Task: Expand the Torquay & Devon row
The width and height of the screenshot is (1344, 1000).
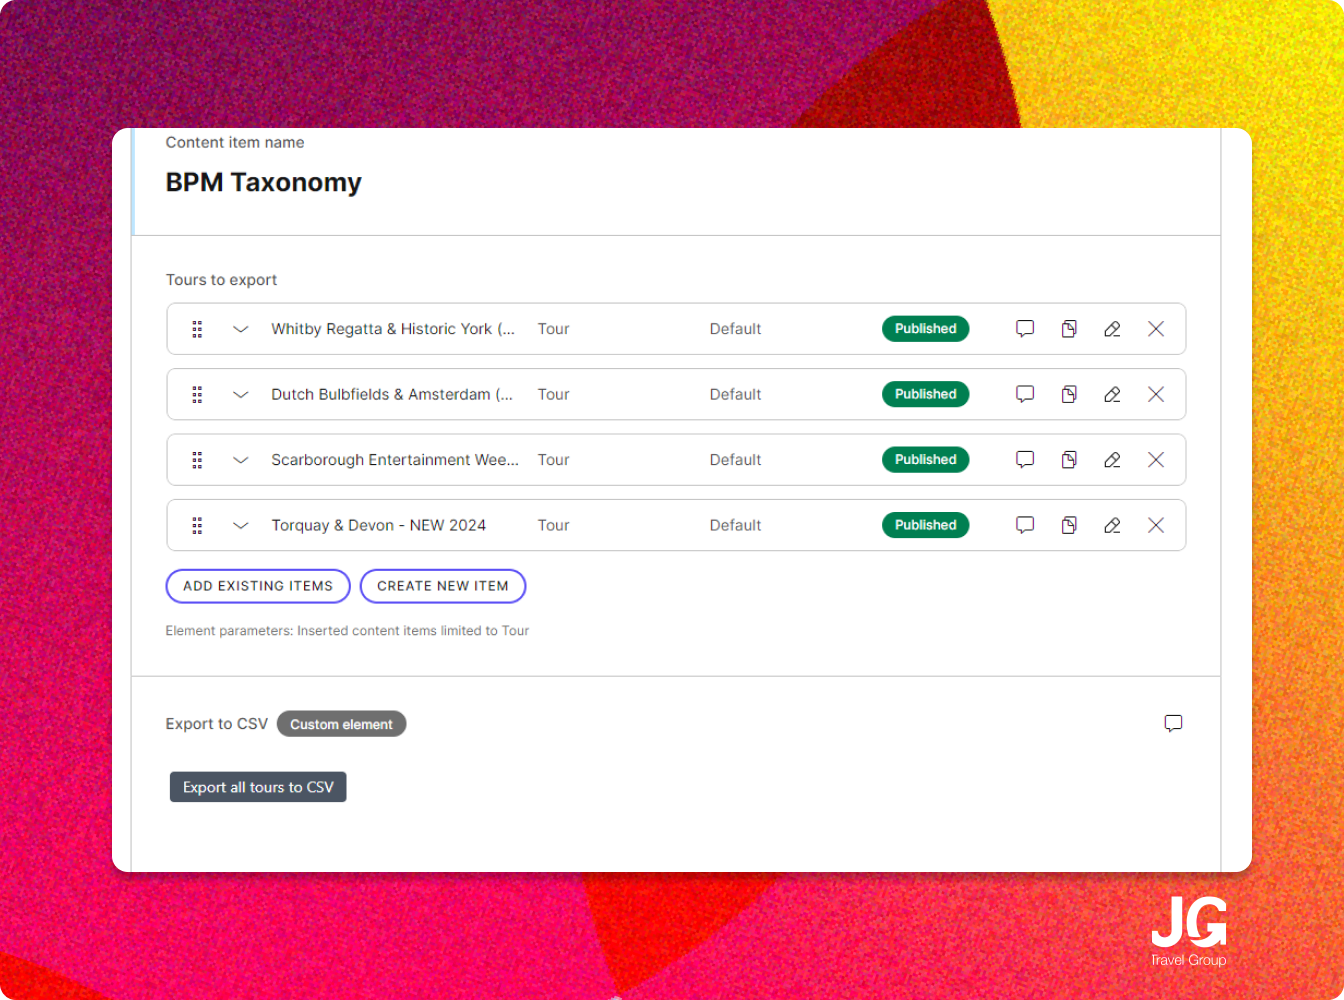Action: 240,526
